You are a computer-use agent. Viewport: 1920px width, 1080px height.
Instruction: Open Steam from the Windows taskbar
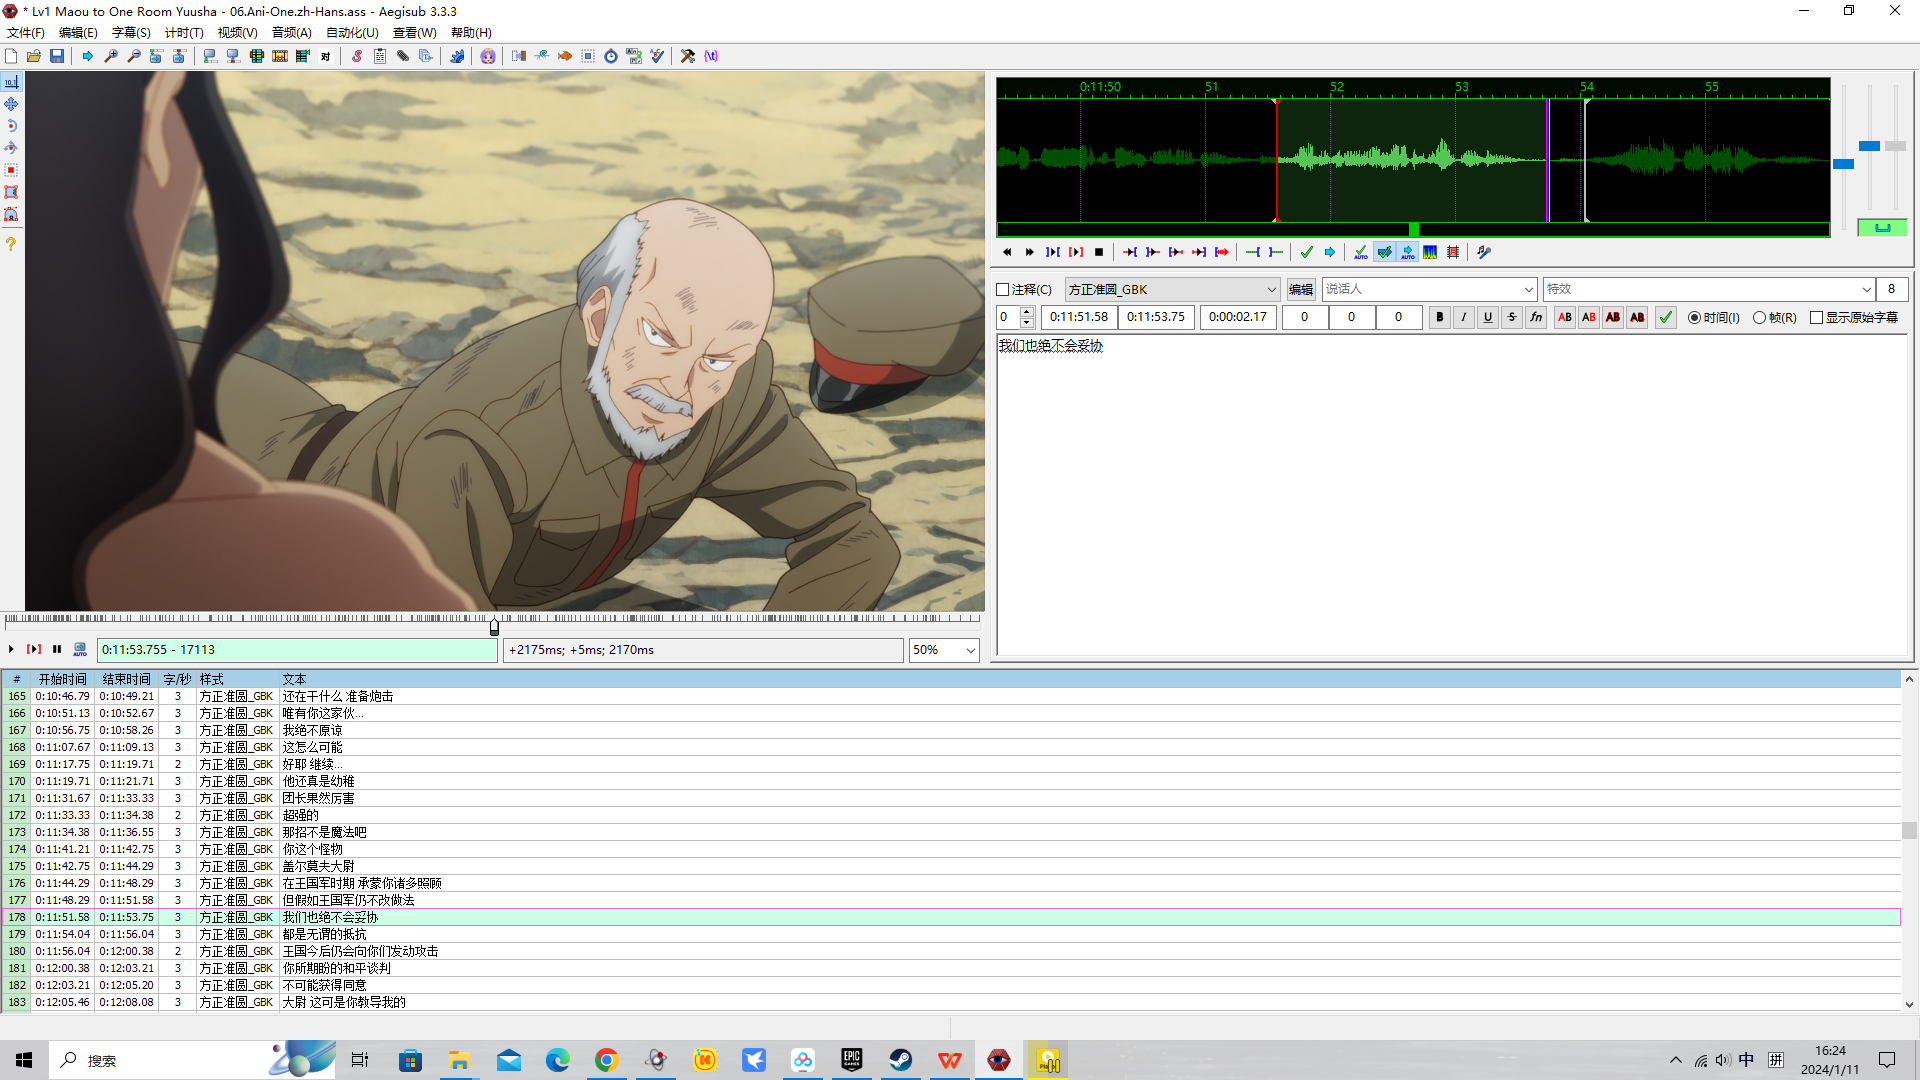click(x=901, y=1060)
